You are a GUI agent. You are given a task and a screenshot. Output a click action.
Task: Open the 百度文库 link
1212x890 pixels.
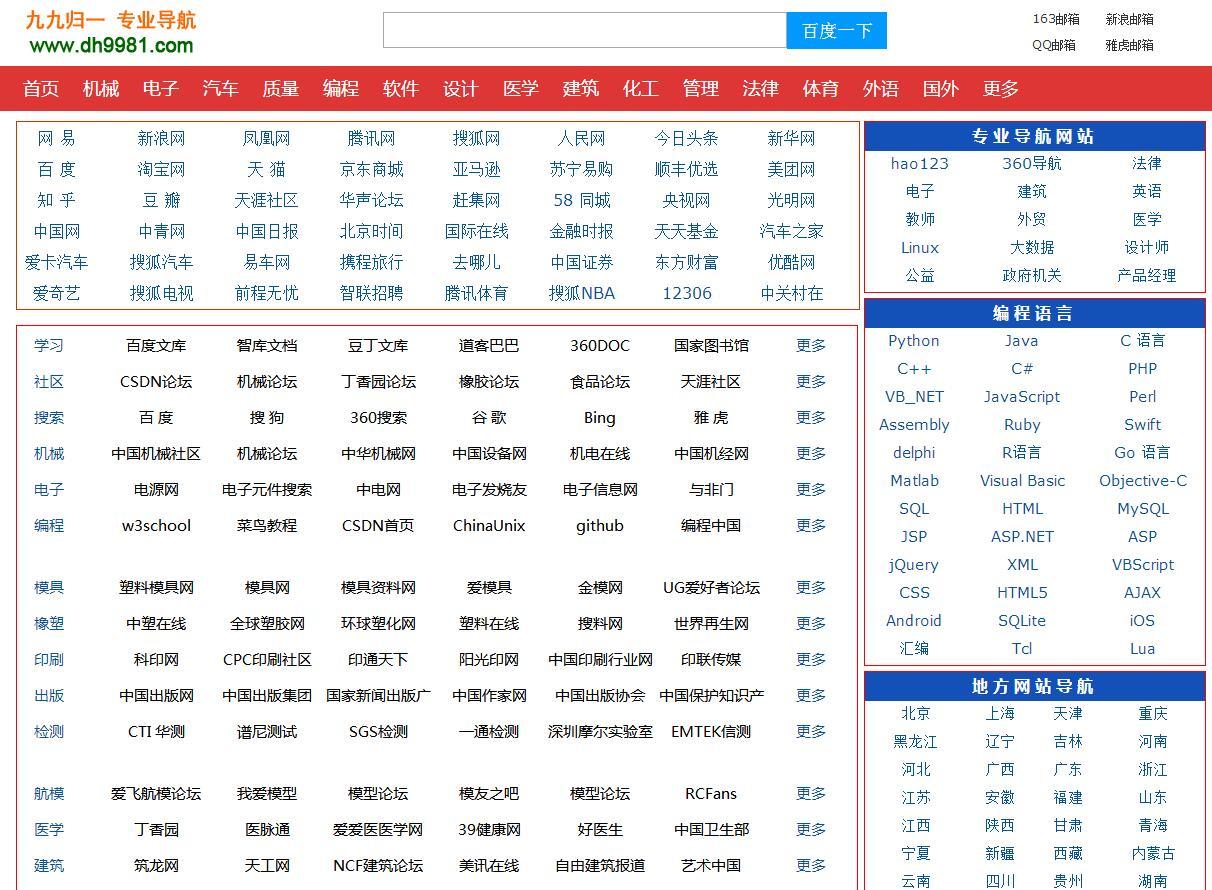(156, 345)
